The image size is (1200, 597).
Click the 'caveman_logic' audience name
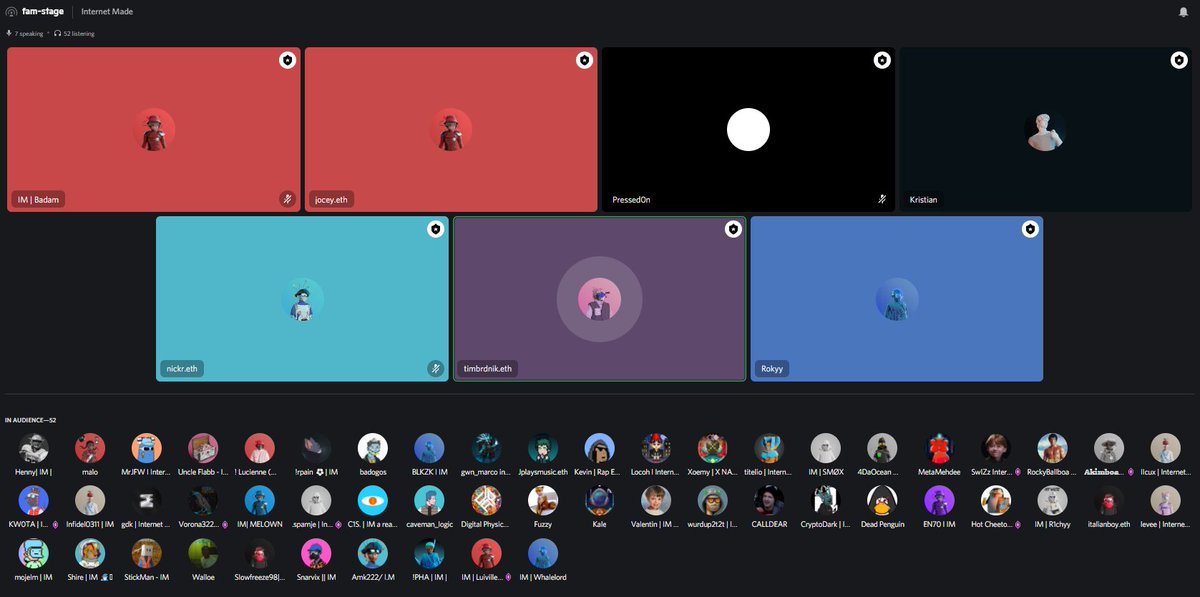pyautogui.click(x=429, y=523)
